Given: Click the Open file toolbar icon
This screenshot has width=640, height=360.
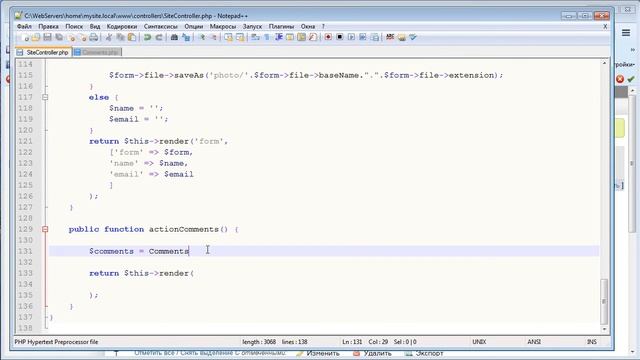Looking at the screenshot, I should coord(36,38).
